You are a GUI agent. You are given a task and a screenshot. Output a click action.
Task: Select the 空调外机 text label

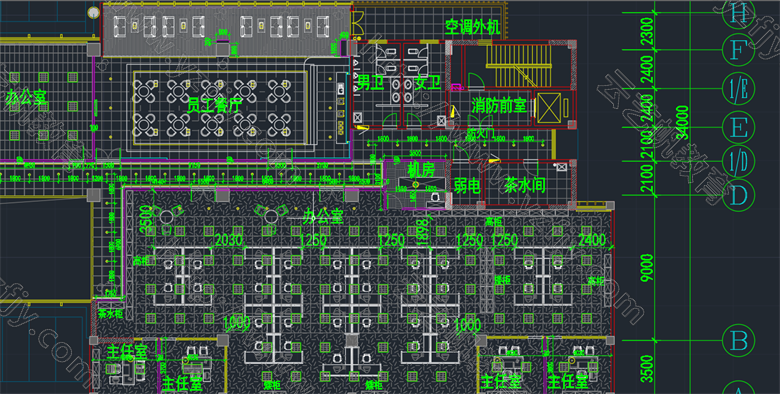click(x=472, y=26)
